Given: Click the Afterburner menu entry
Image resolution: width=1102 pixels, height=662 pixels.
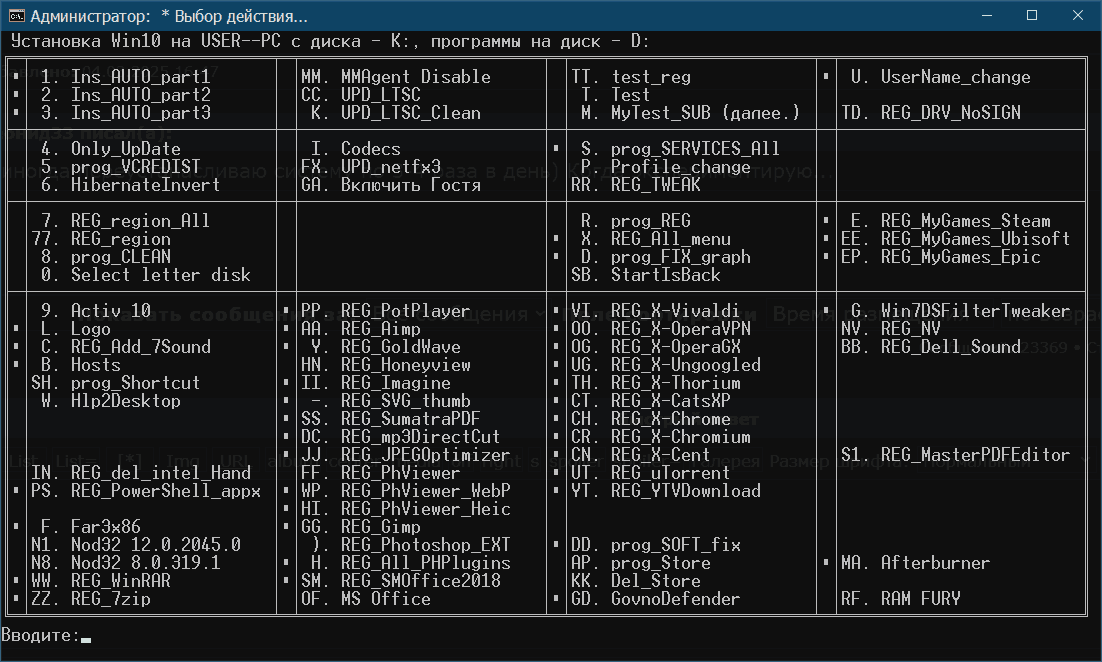Looking at the screenshot, I should pos(935,563).
